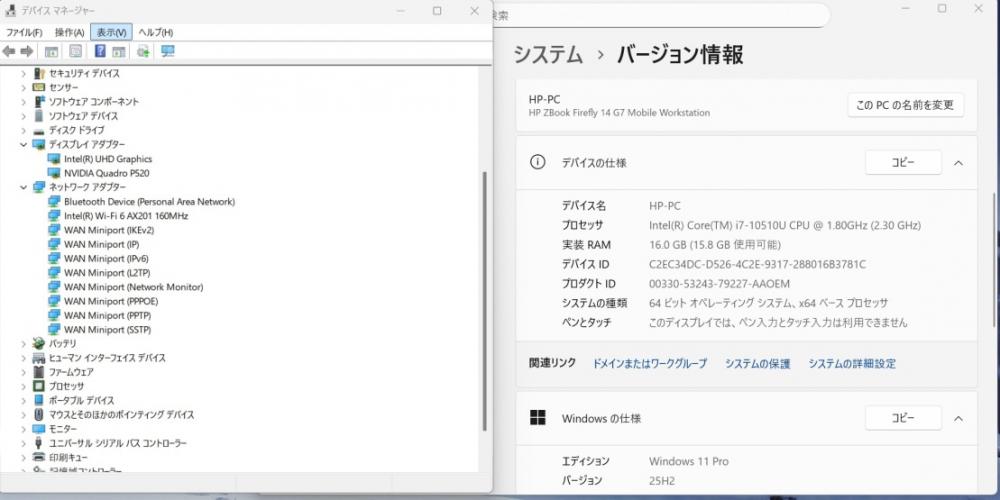This screenshot has width=1000, height=500.
Task: Click the monitor (モニター) category icon
Action: tap(39, 429)
